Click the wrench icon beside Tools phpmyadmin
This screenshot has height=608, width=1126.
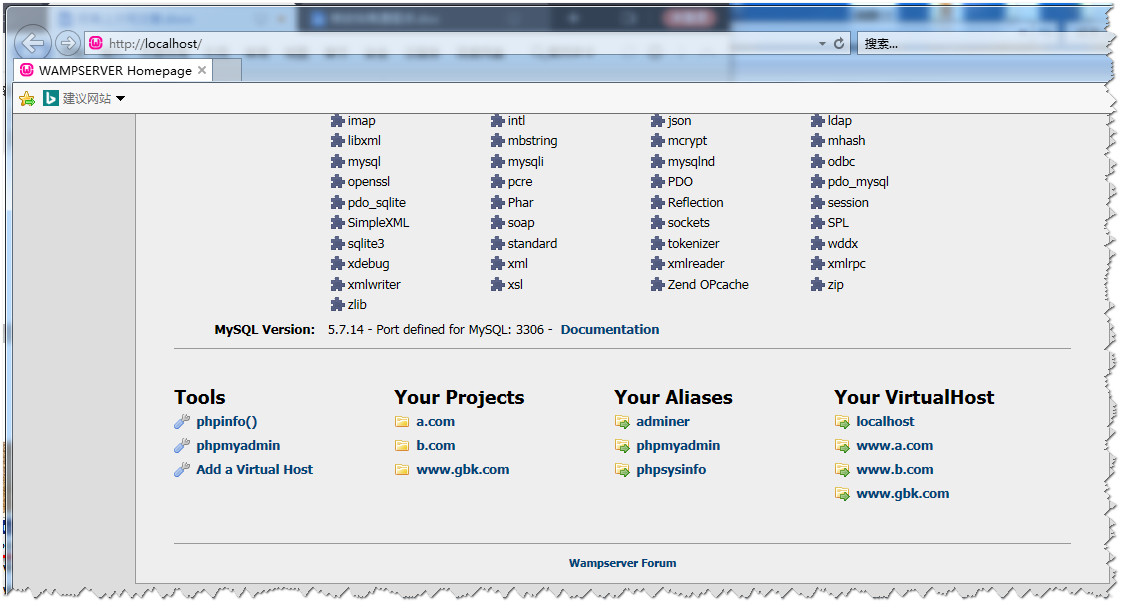point(182,446)
